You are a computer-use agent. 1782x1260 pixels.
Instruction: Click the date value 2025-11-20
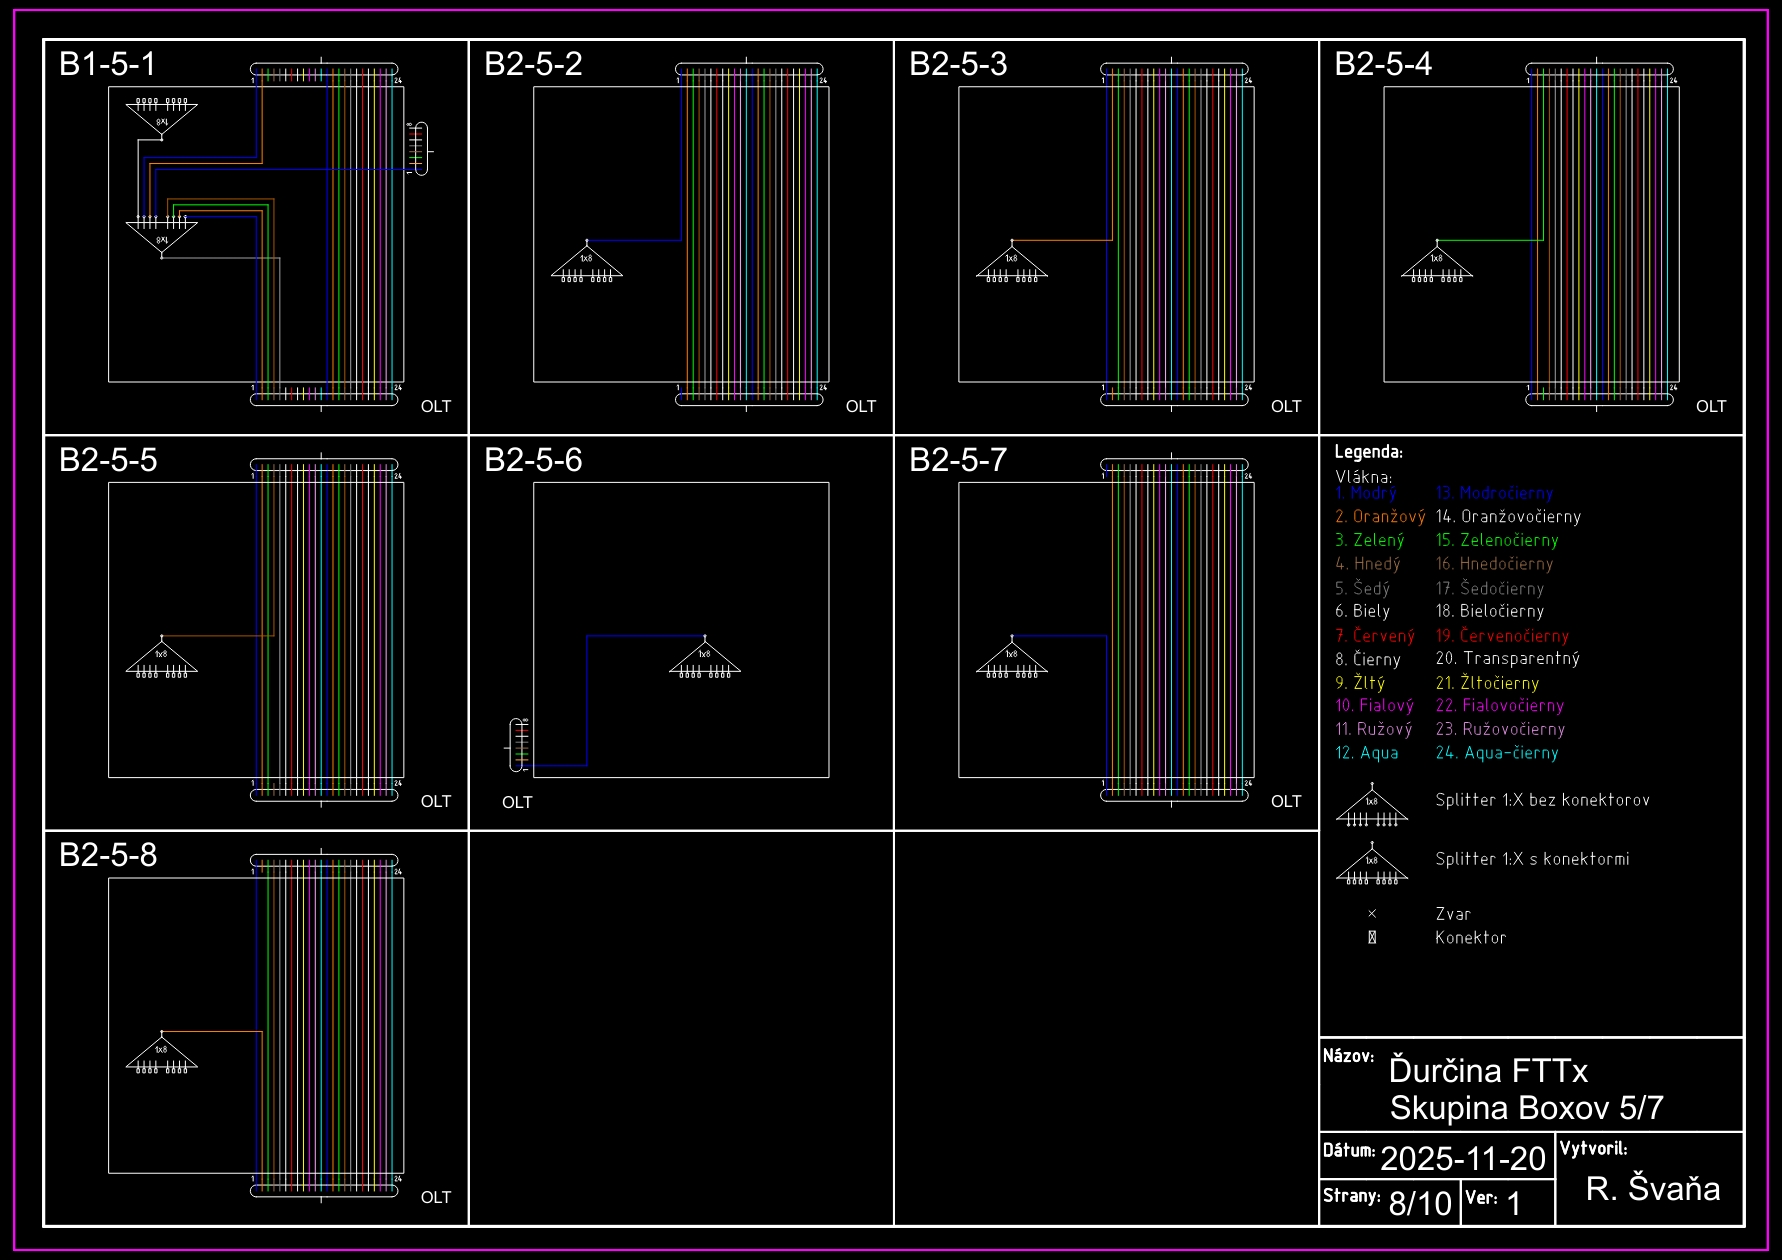(x=1463, y=1158)
